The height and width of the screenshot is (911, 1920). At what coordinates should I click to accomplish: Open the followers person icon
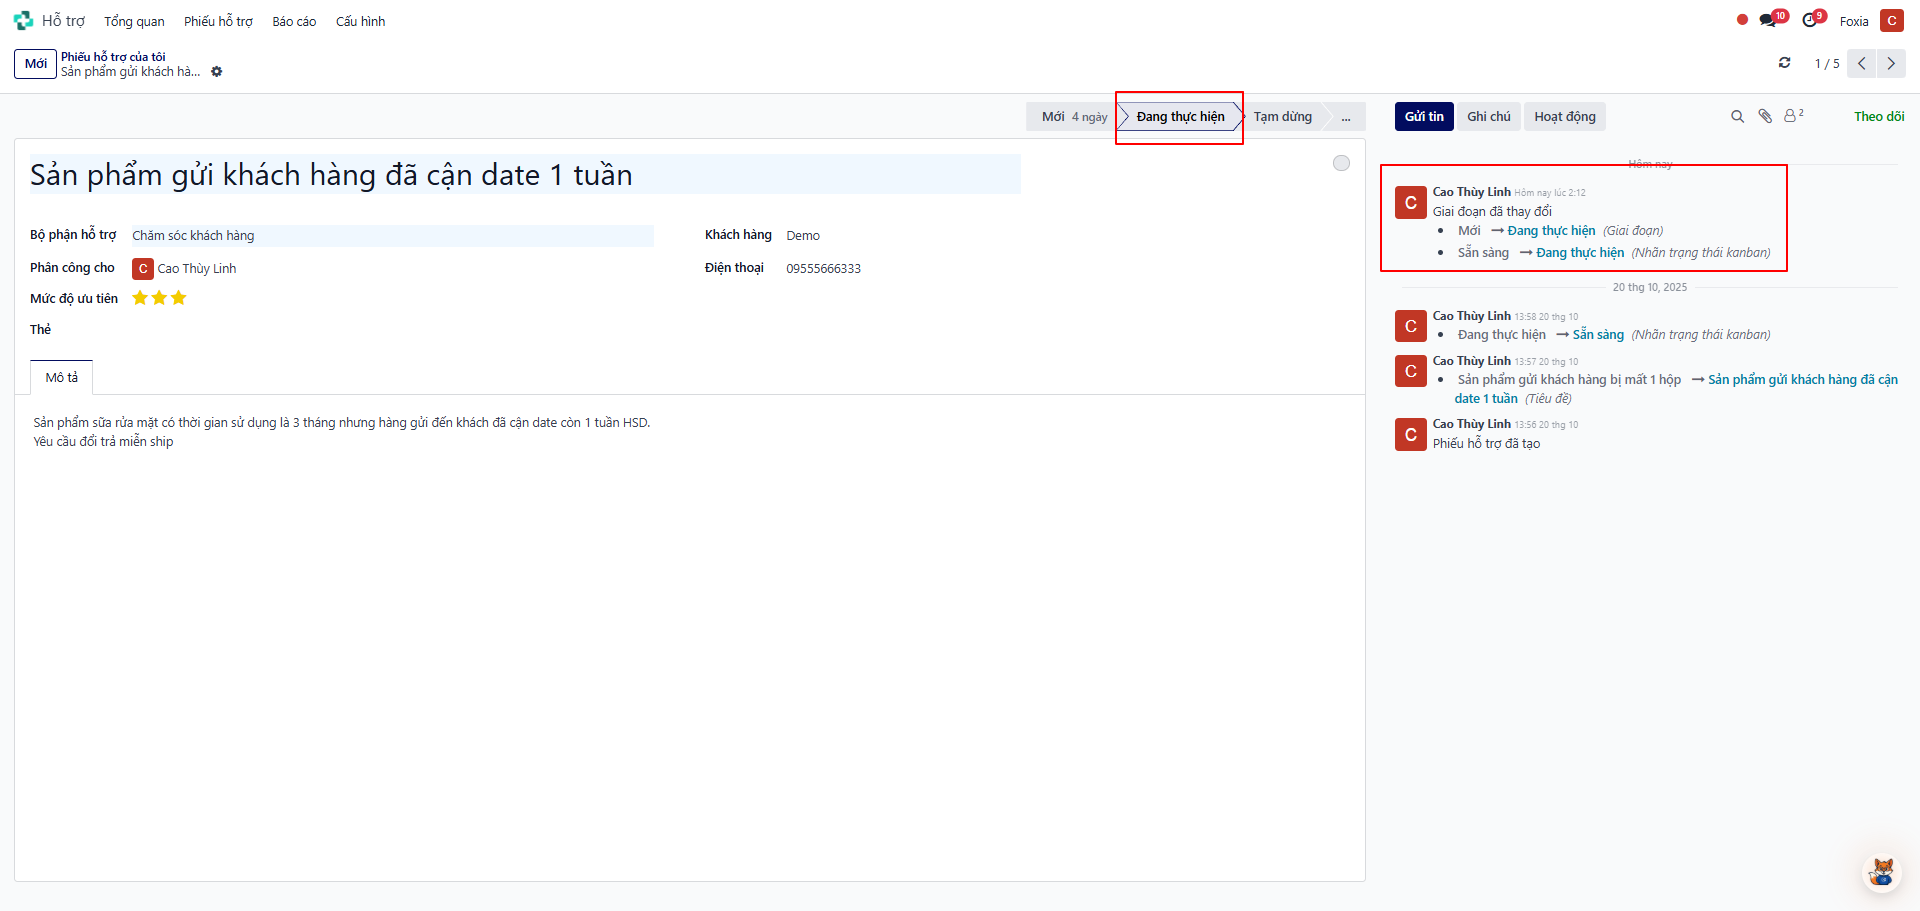click(1792, 116)
